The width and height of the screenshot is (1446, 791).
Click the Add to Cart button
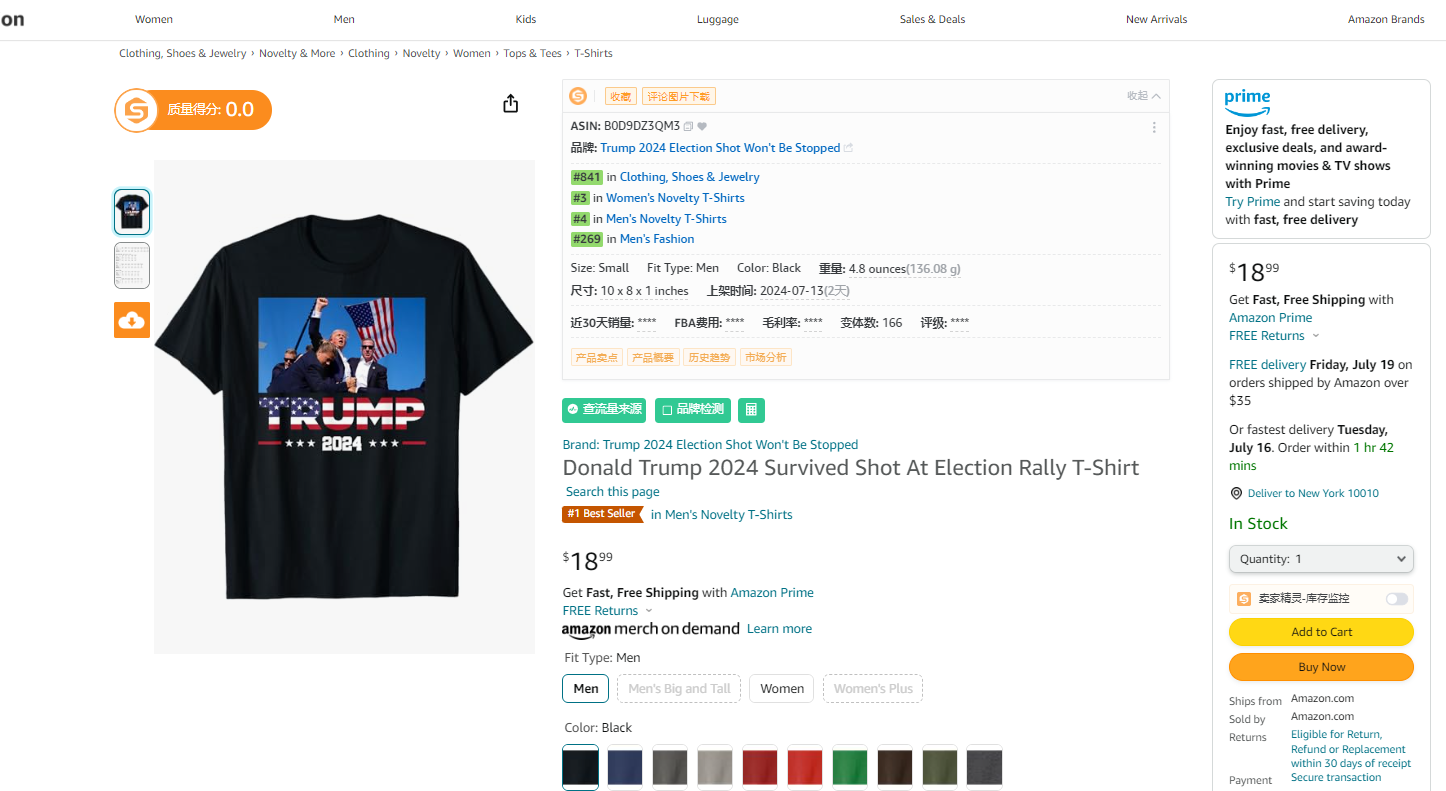[x=1321, y=632]
